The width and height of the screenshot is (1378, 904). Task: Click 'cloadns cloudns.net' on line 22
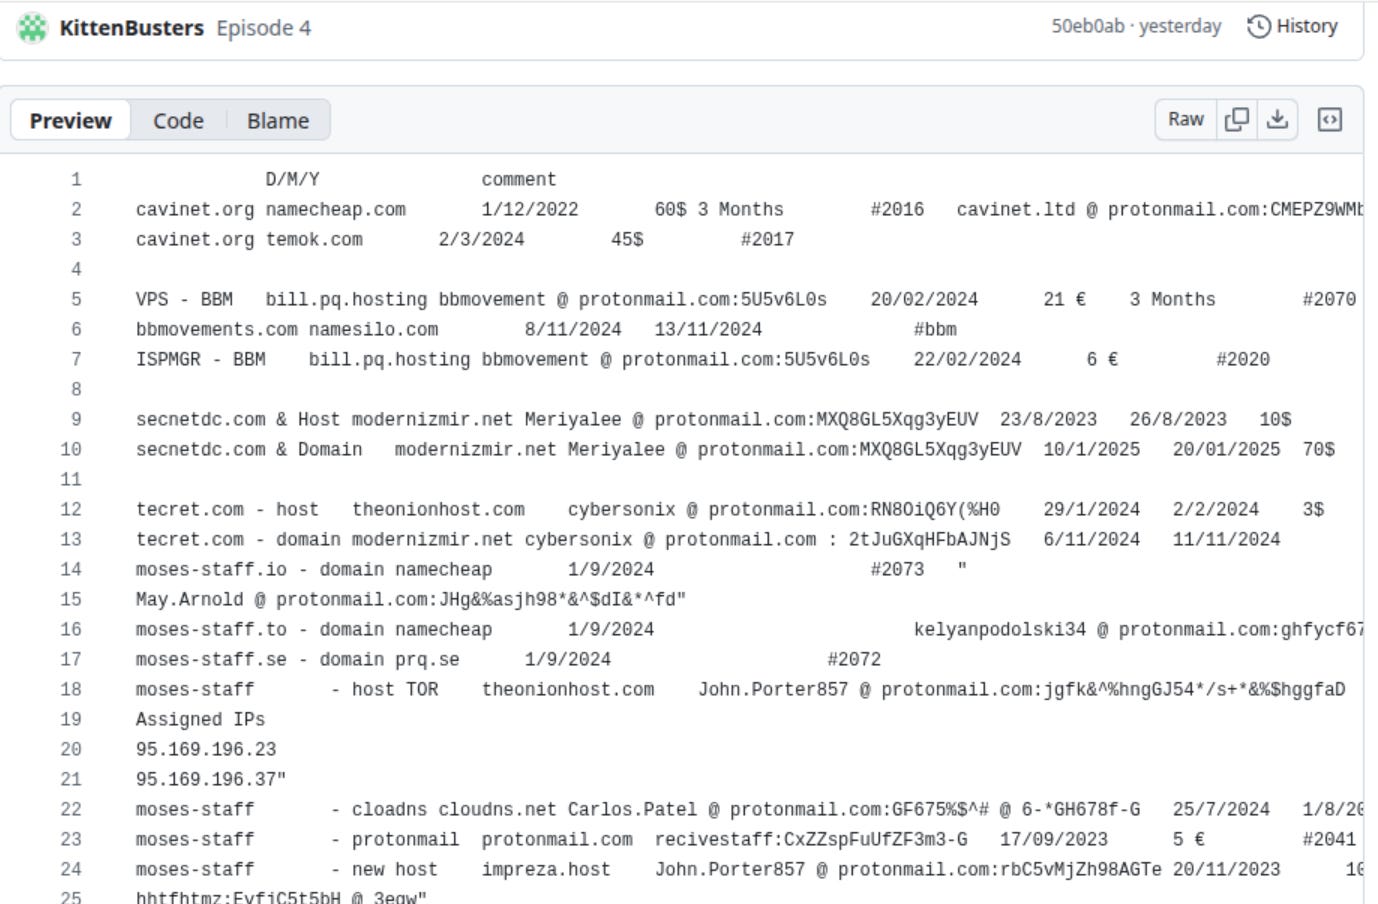click(454, 810)
